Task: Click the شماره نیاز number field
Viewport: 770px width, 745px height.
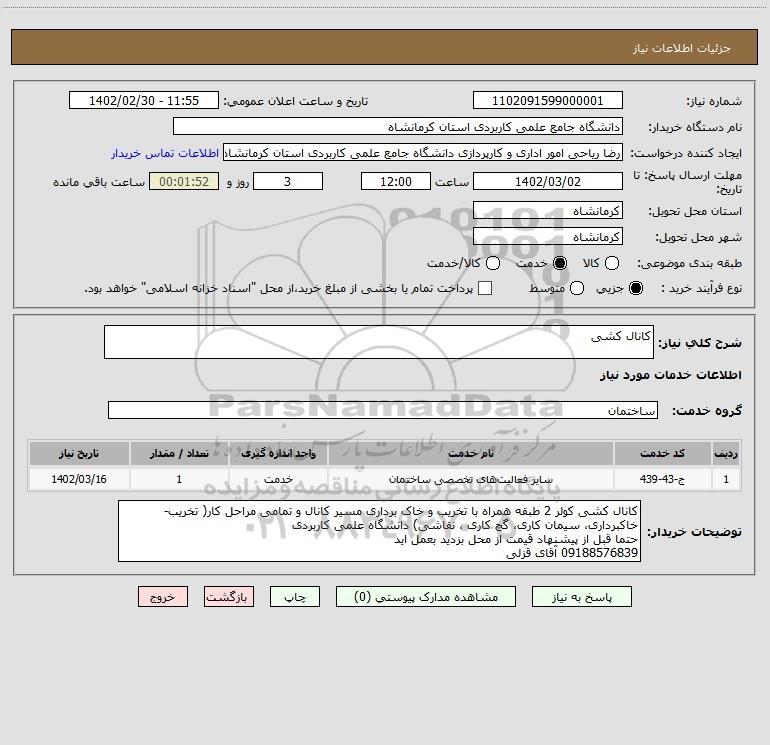Action: pyautogui.click(x=548, y=101)
